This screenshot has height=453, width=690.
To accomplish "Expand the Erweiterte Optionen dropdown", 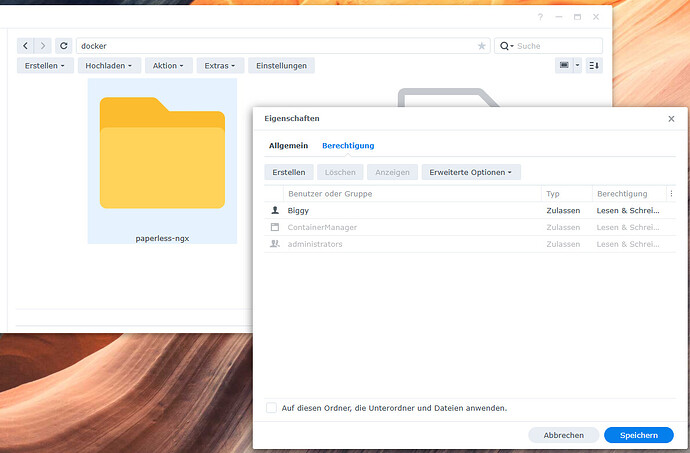I will click(x=470, y=172).
